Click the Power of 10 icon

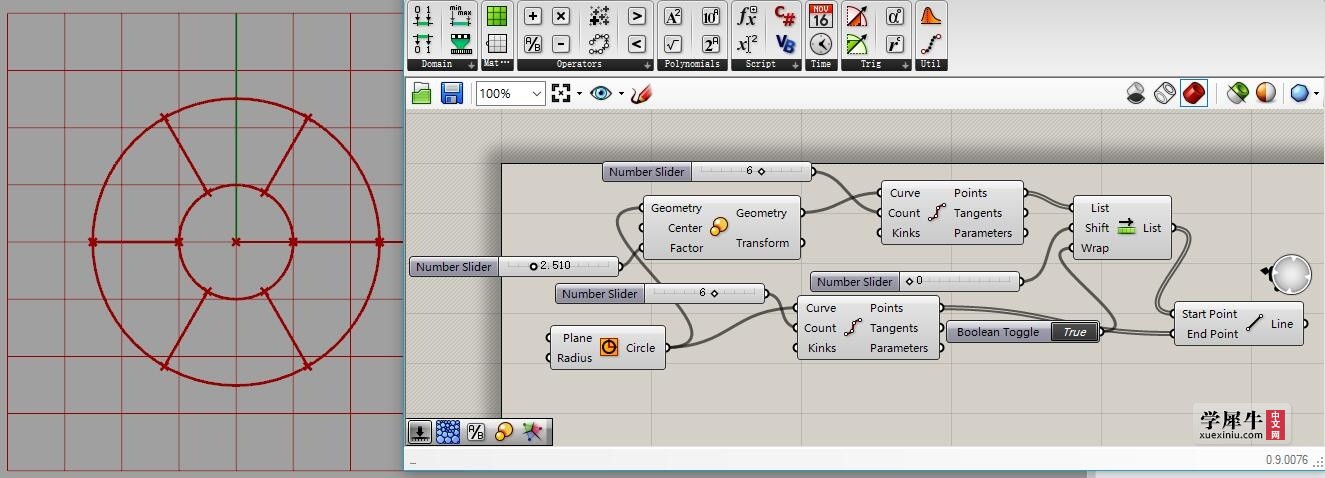tap(710, 16)
